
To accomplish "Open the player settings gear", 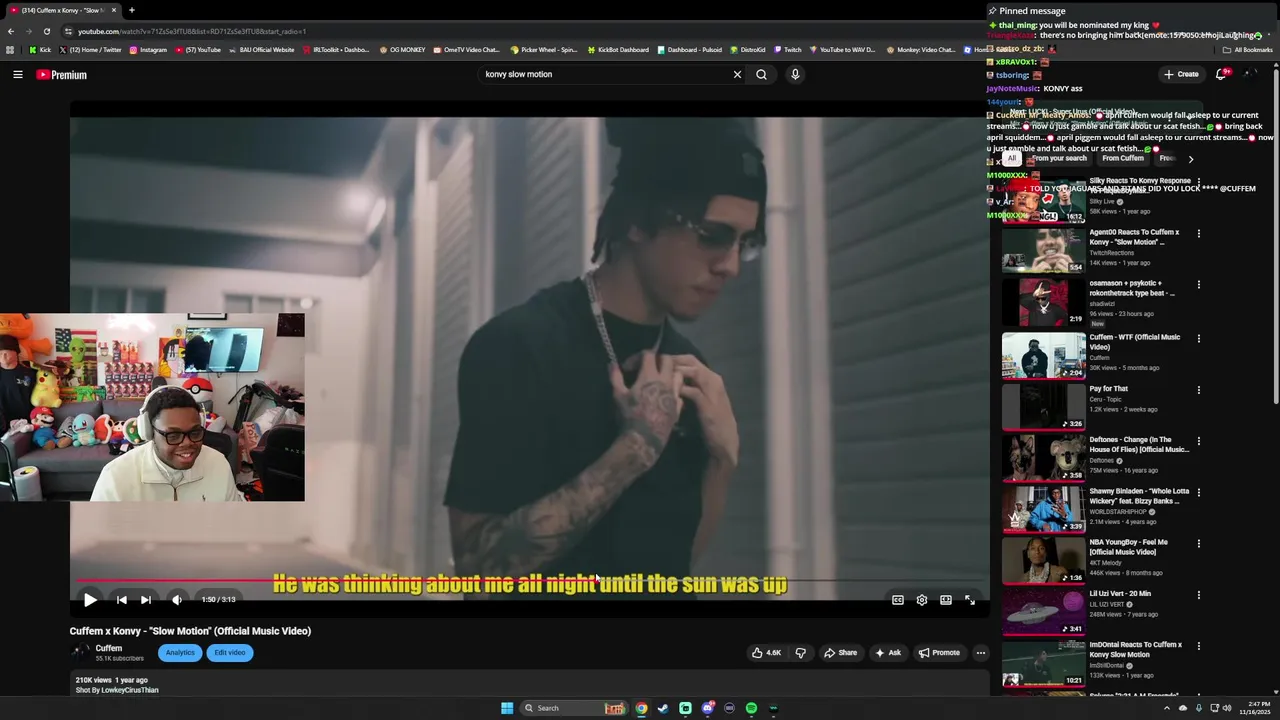I will 922,600.
